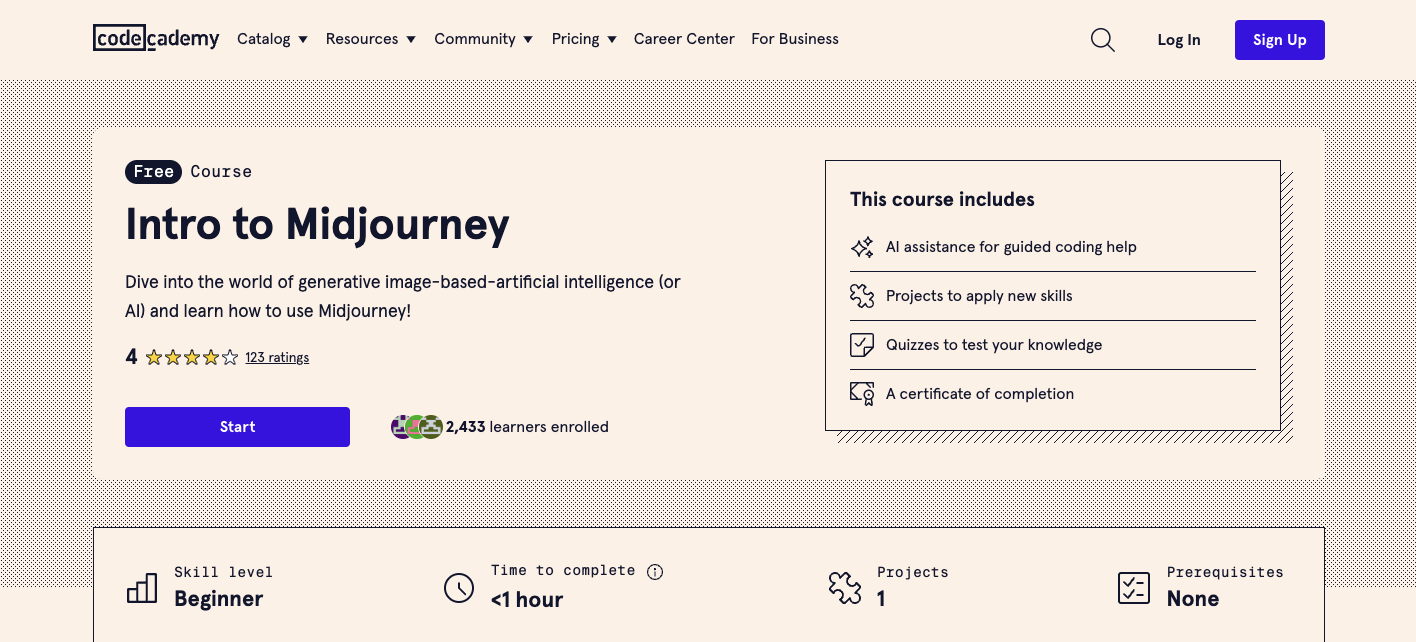Image resolution: width=1416 pixels, height=642 pixels.
Task: Click the certificate of completion icon
Action: pyautogui.click(x=862, y=393)
